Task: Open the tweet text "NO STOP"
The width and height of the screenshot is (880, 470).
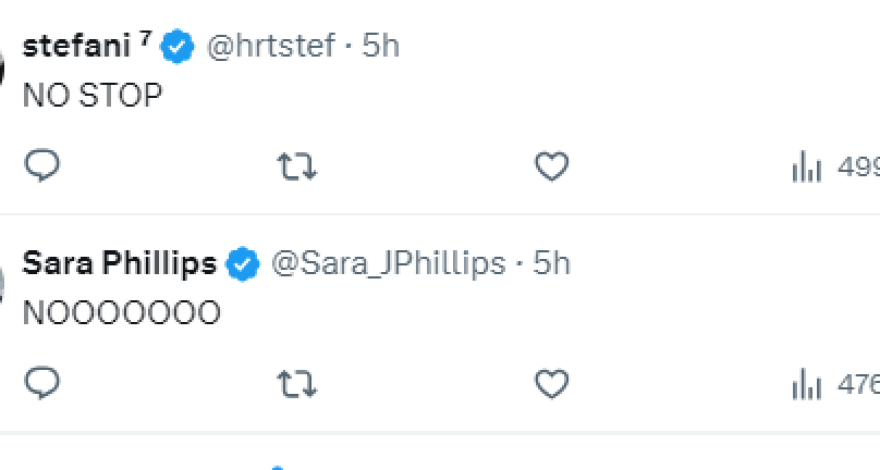Action: click(x=92, y=96)
